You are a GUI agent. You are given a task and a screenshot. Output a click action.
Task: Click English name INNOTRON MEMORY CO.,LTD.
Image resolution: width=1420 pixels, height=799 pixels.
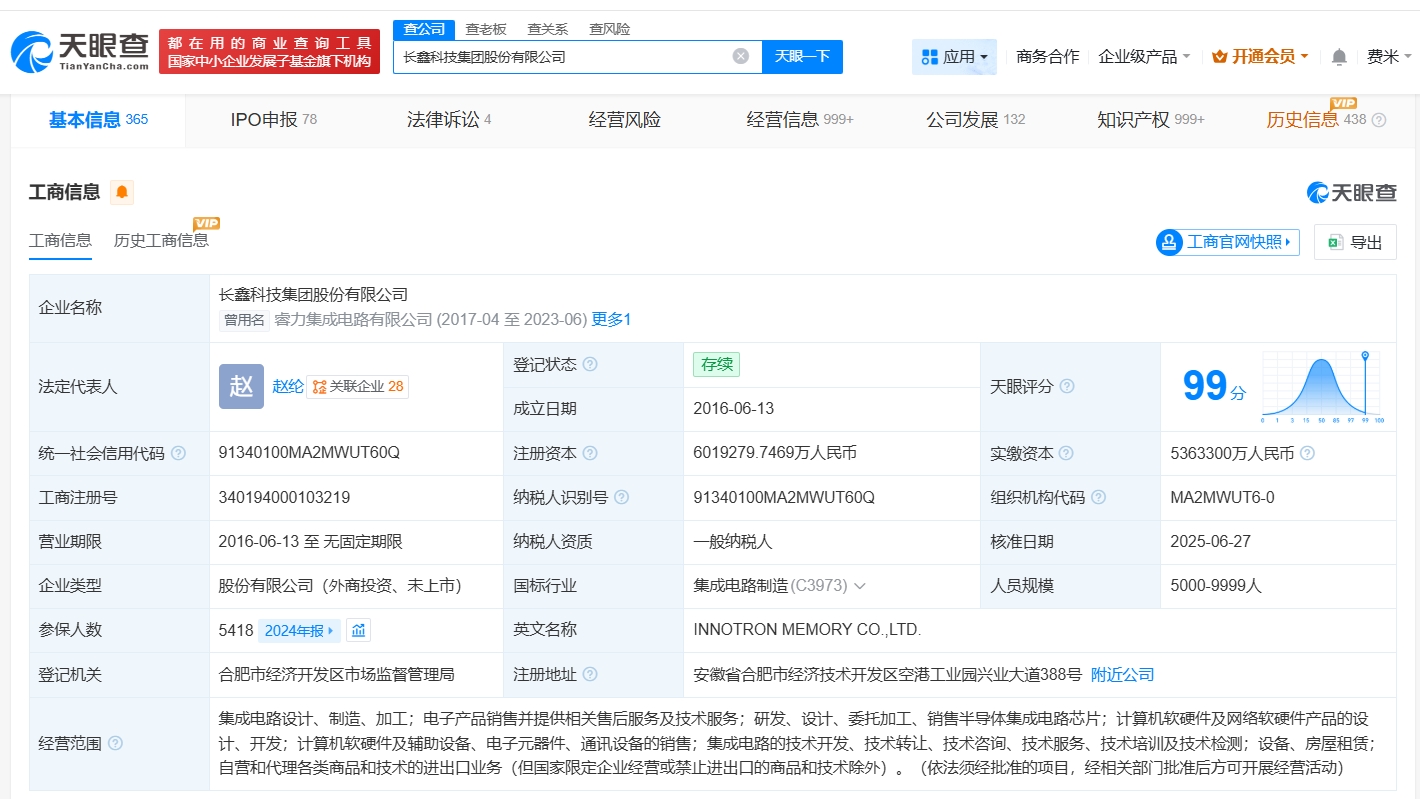point(807,630)
